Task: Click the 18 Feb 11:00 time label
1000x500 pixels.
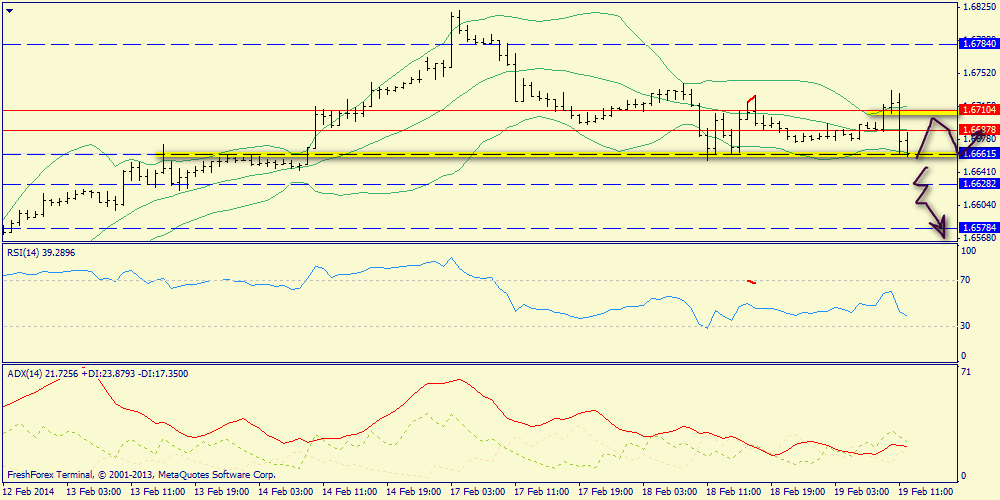Action: coord(732,492)
